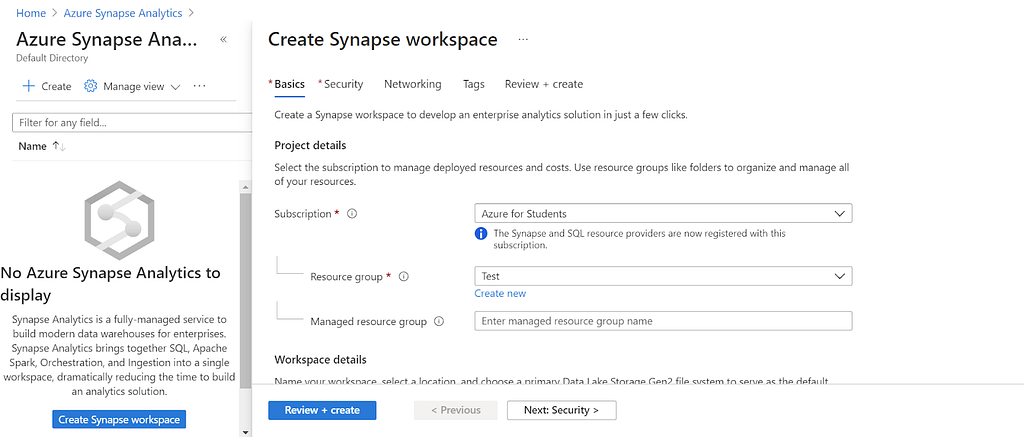Open the ellipsis menu beside Create Synapse workspace
The height and width of the screenshot is (437, 1024).
(523, 39)
